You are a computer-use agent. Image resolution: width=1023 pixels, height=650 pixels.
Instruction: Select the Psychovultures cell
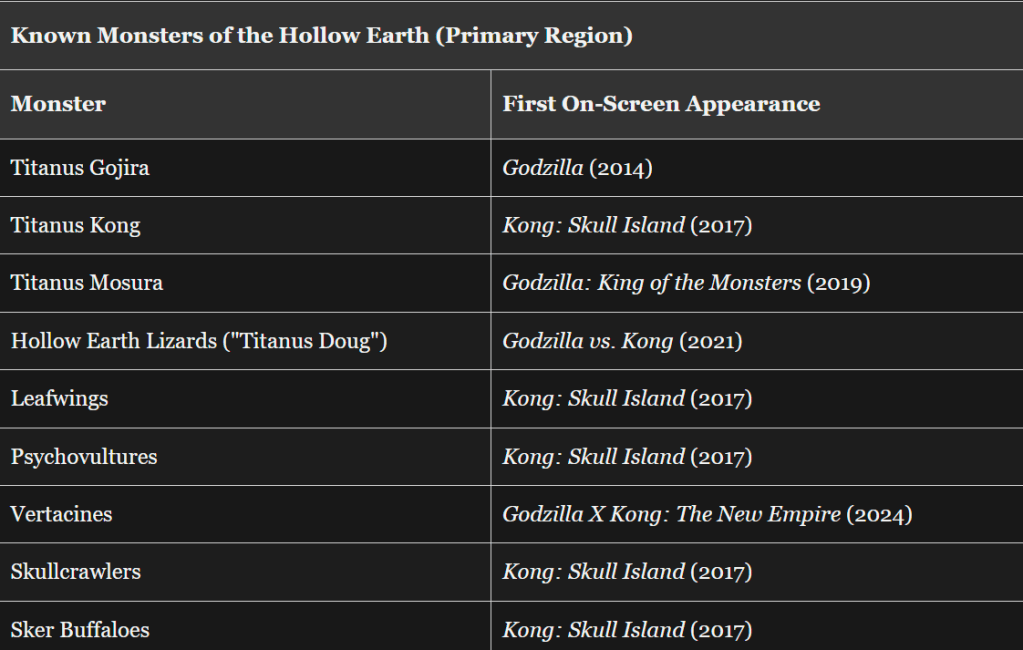[x=84, y=456]
